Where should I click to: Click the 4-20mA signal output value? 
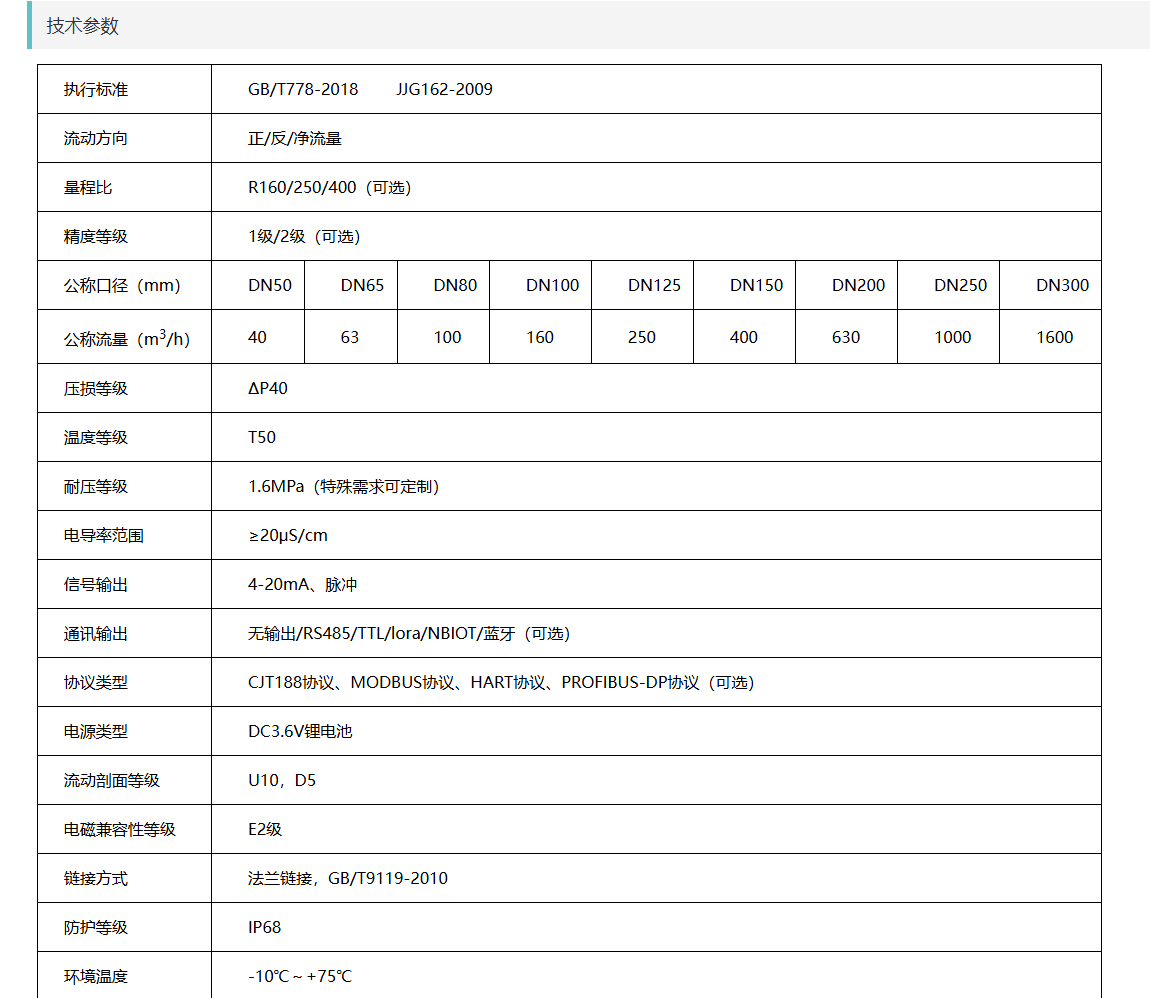click(x=279, y=584)
